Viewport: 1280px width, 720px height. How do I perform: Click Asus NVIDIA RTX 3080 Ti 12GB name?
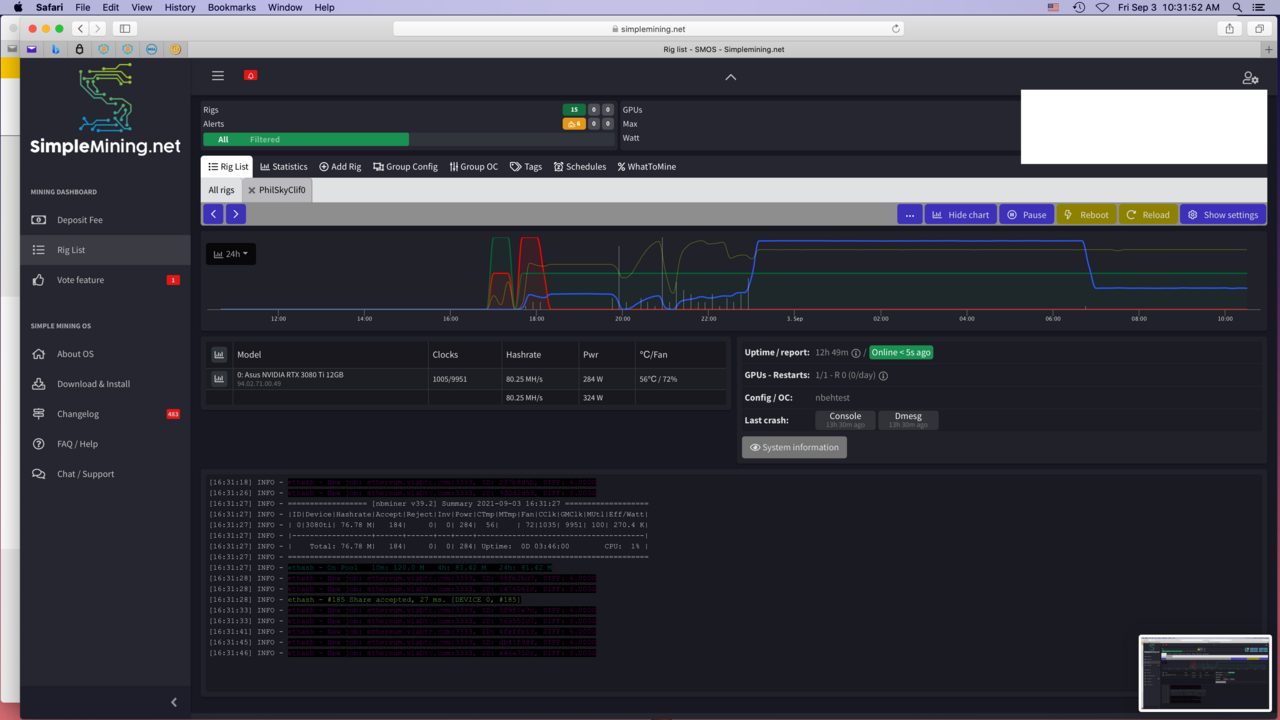[x=290, y=374]
